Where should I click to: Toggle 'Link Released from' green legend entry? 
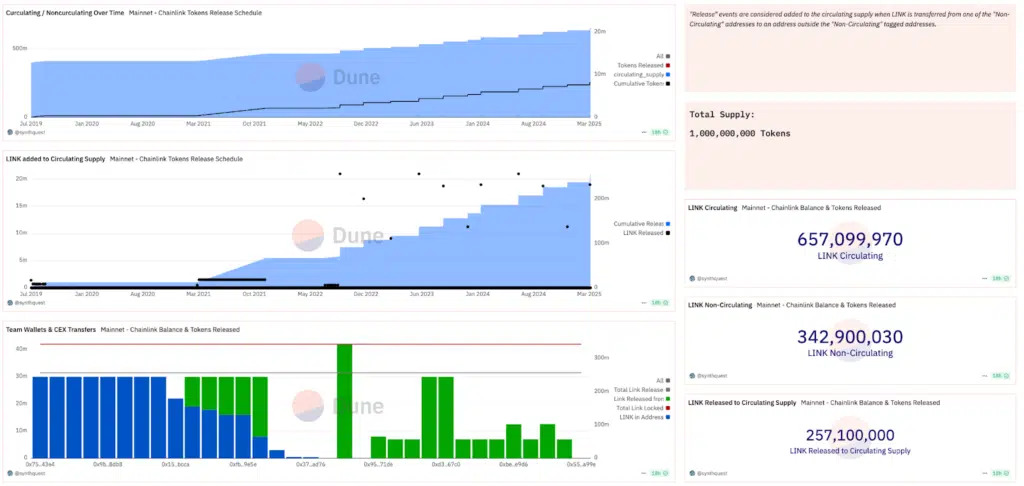point(642,398)
